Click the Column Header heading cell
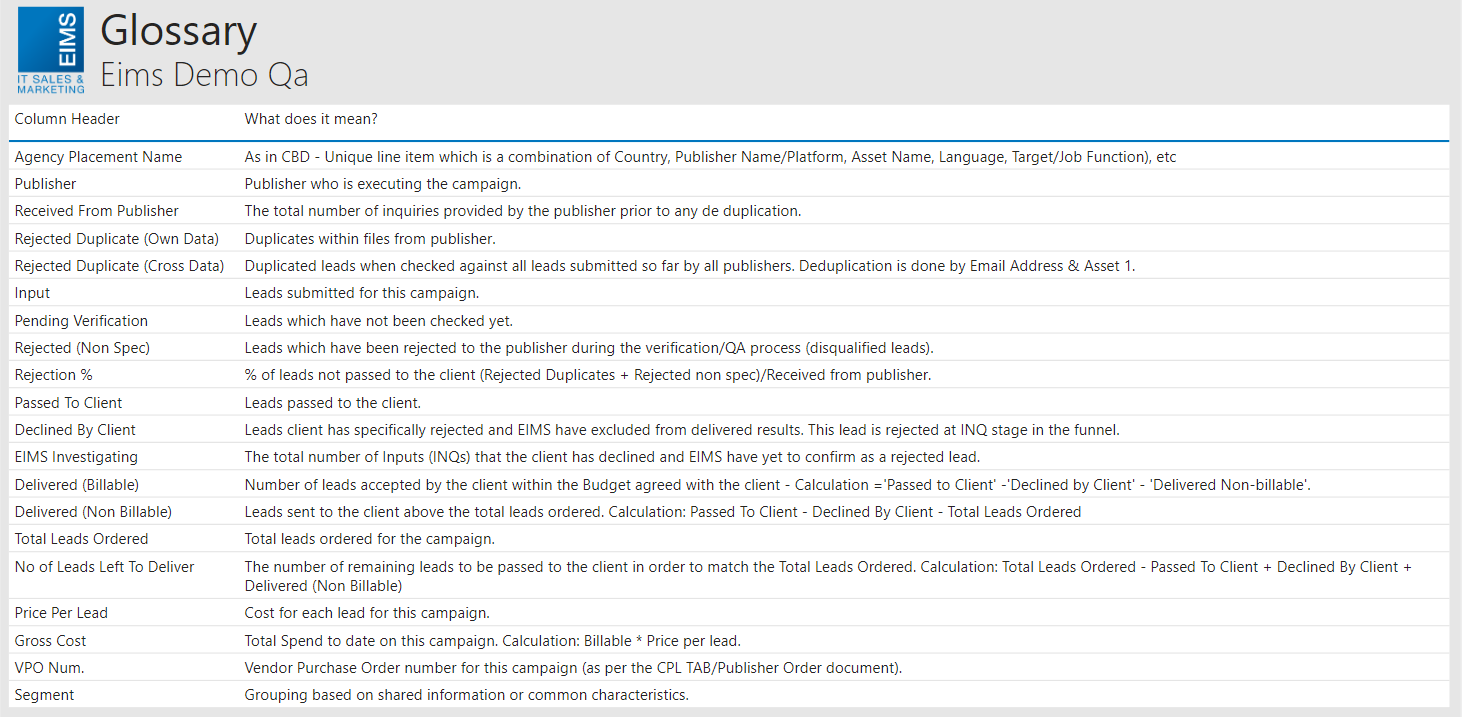The height and width of the screenshot is (717, 1462). point(67,119)
